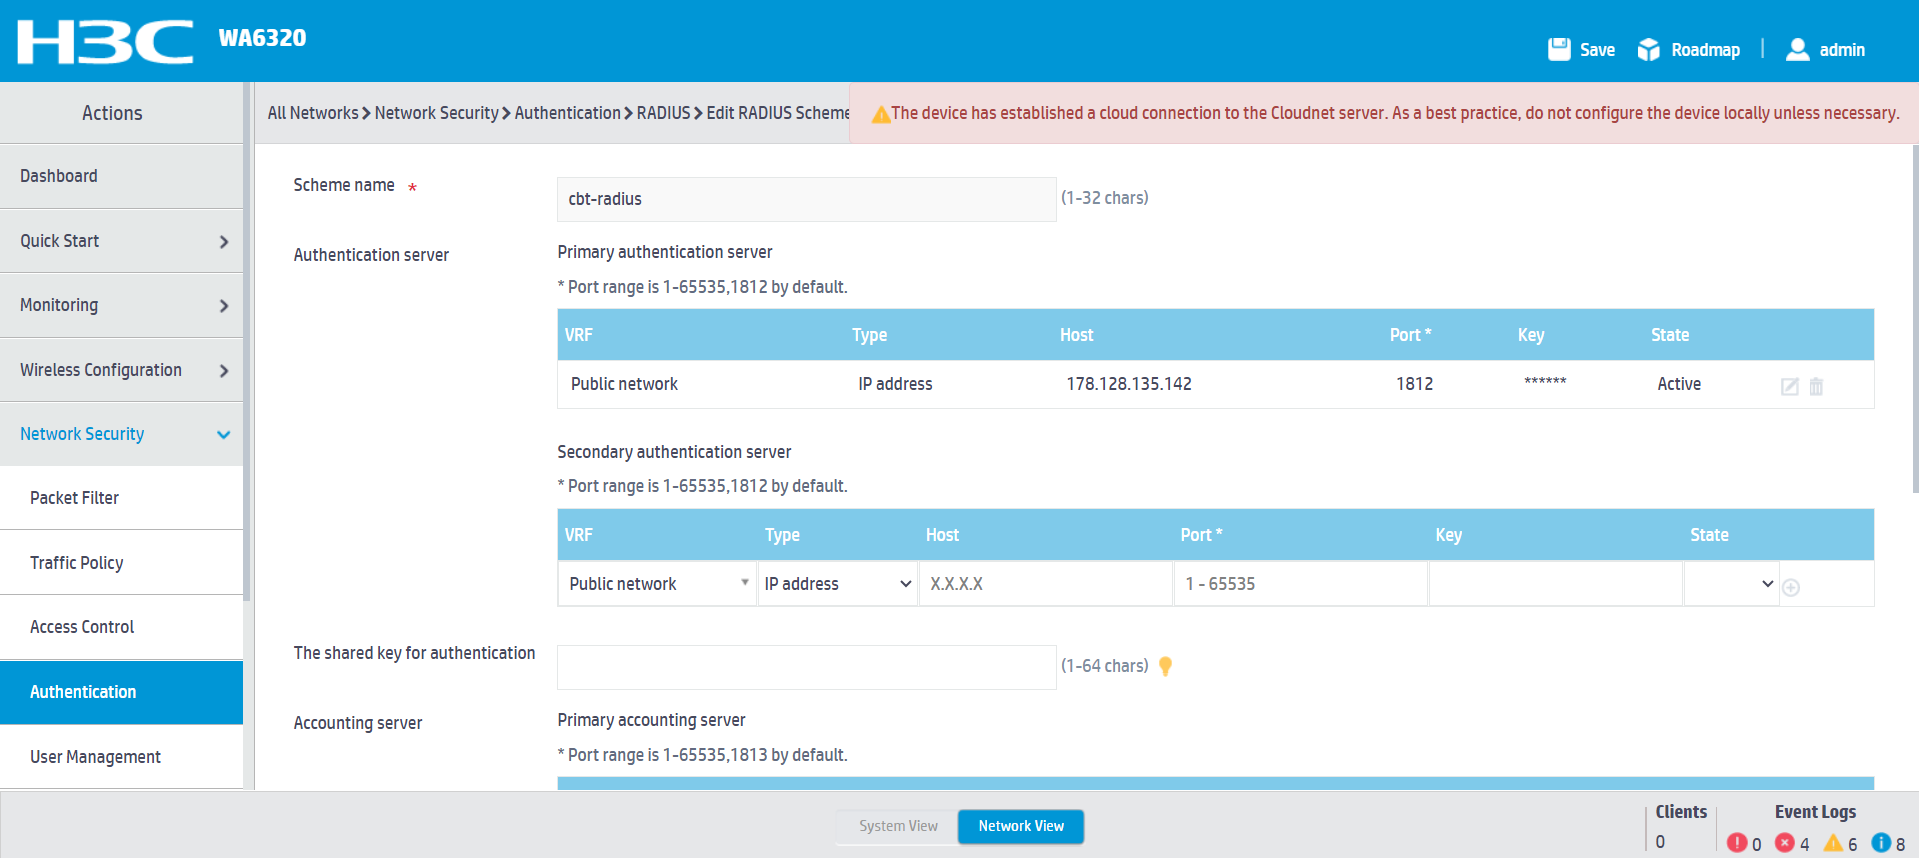Click the Save disk icon
This screenshot has width=1919, height=858.
pos(1558,50)
